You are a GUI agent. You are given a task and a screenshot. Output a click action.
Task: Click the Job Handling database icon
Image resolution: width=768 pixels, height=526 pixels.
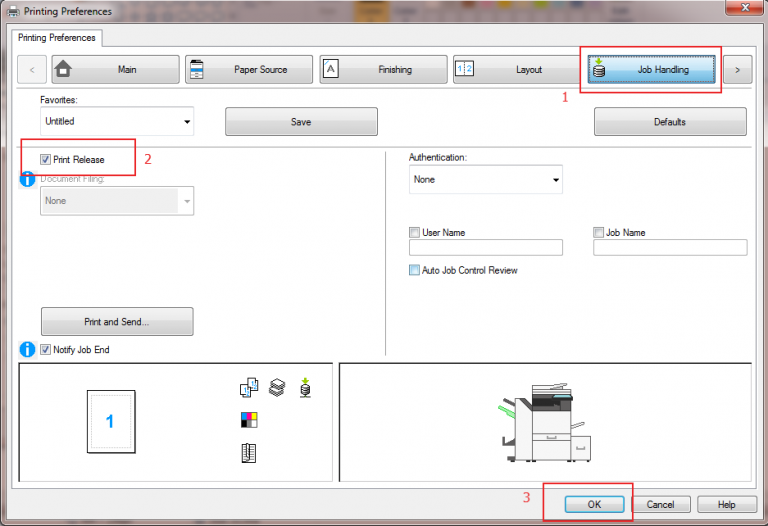point(599,68)
